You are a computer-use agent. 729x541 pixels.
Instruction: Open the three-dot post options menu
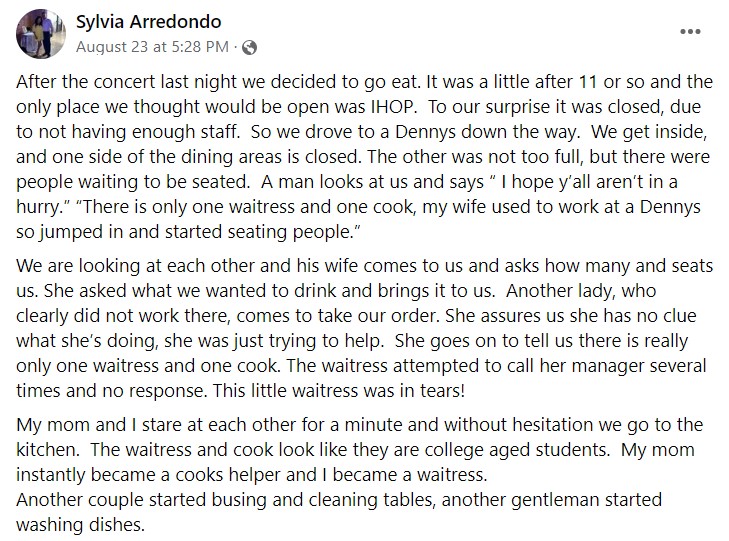tap(690, 32)
